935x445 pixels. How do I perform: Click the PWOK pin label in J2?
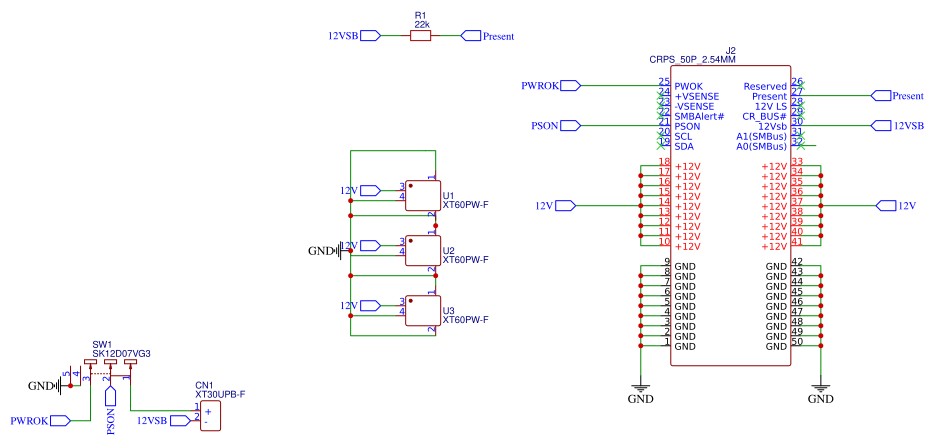689,86
